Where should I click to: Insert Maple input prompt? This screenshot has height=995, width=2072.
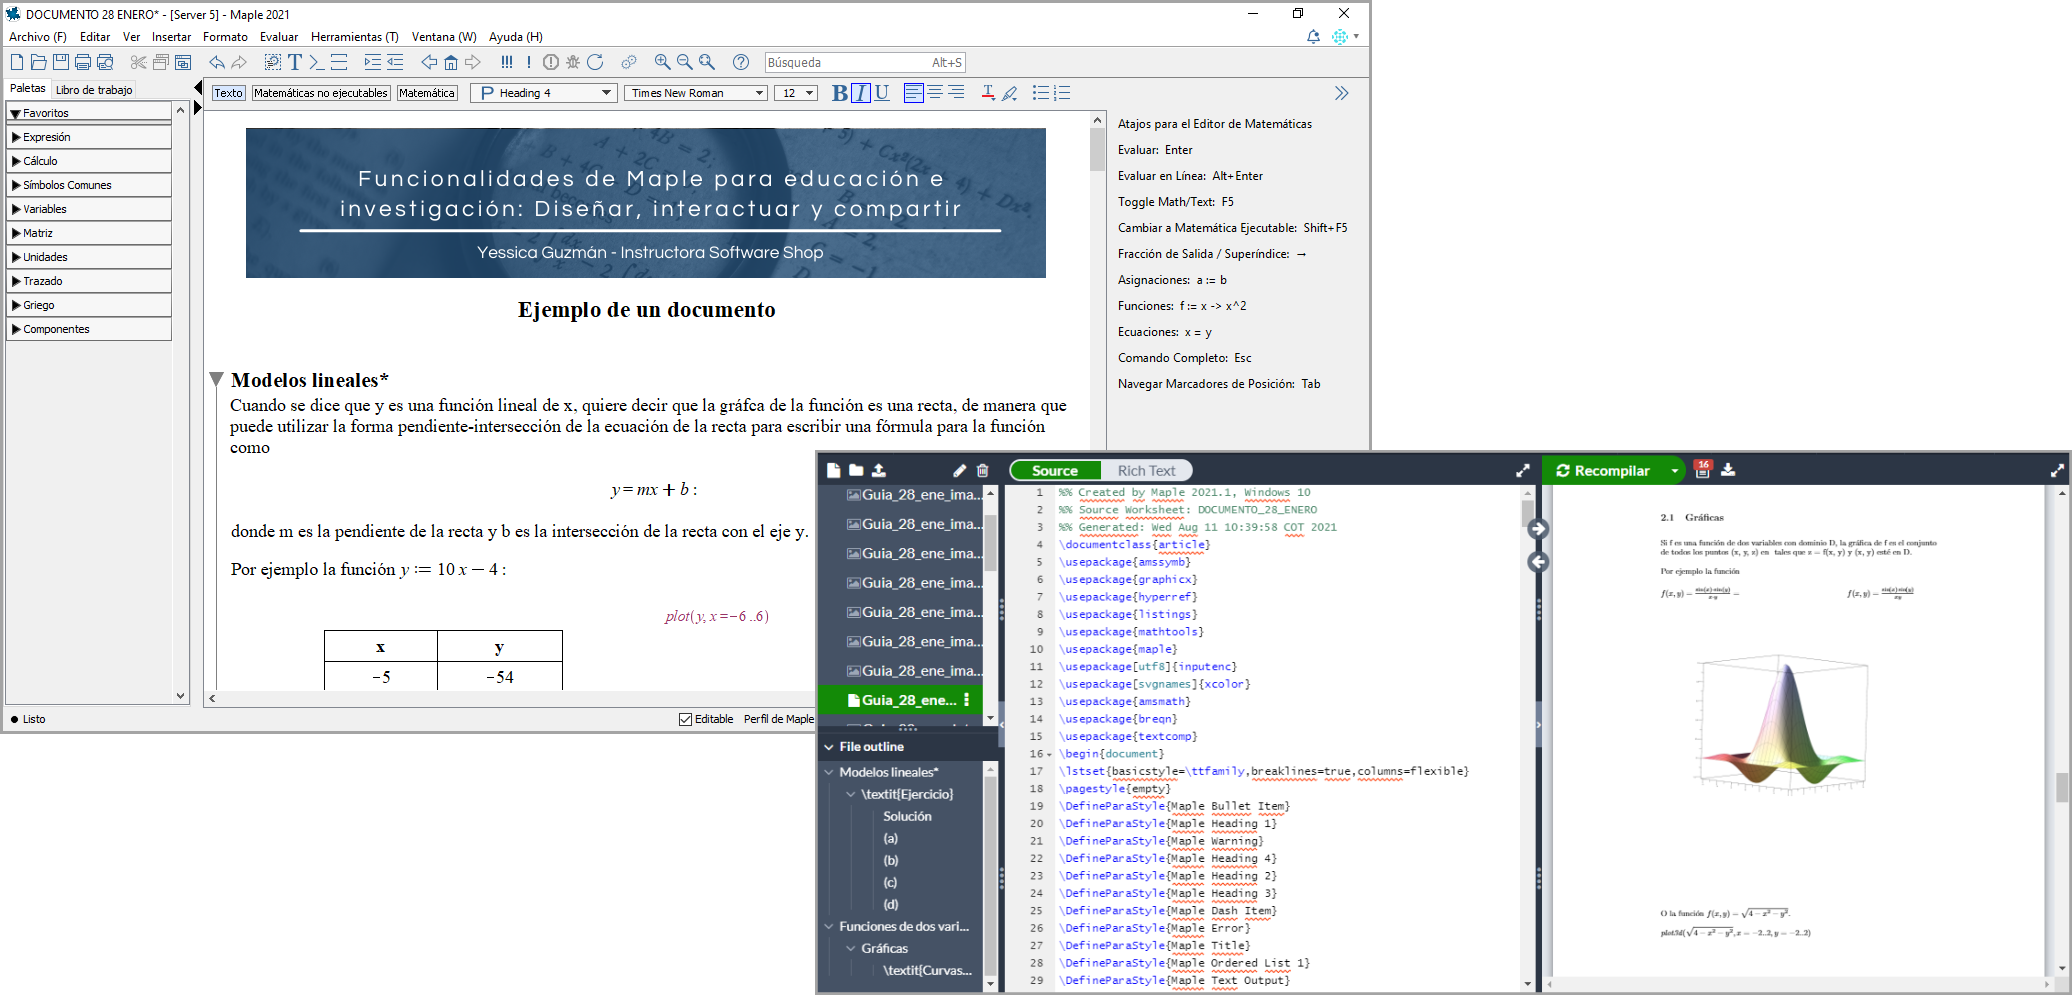(x=316, y=62)
